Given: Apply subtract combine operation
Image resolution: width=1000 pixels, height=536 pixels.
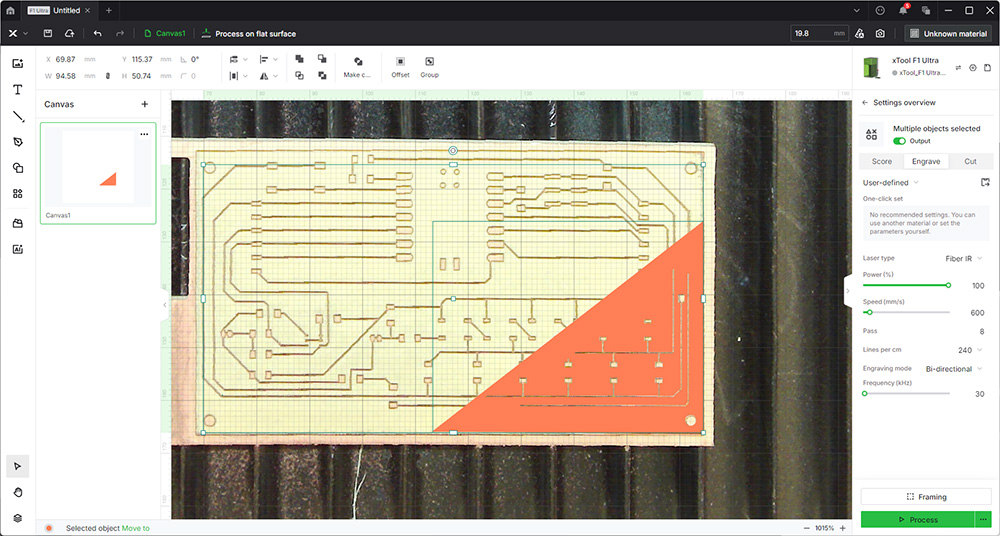Looking at the screenshot, I should [322, 59].
